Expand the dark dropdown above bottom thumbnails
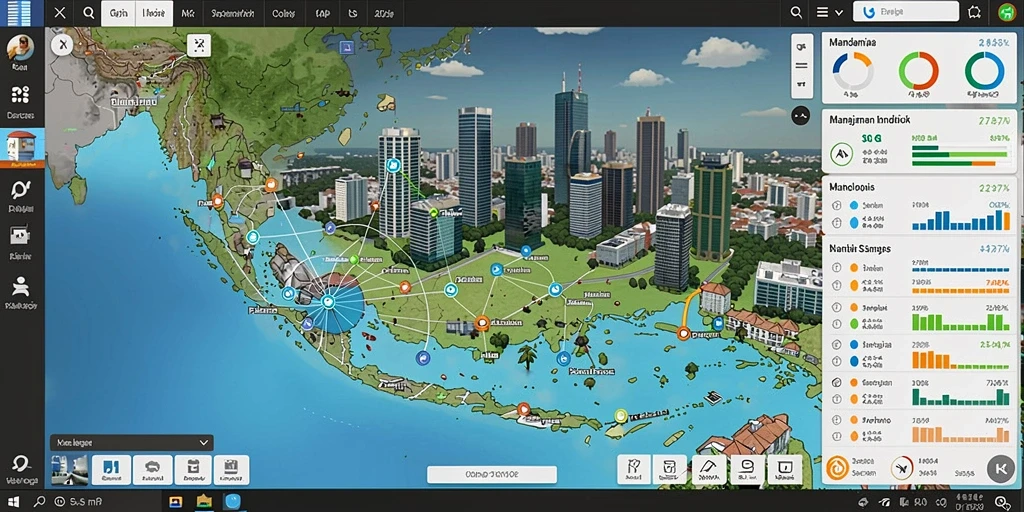This screenshot has height=512, width=1024. tap(131, 442)
